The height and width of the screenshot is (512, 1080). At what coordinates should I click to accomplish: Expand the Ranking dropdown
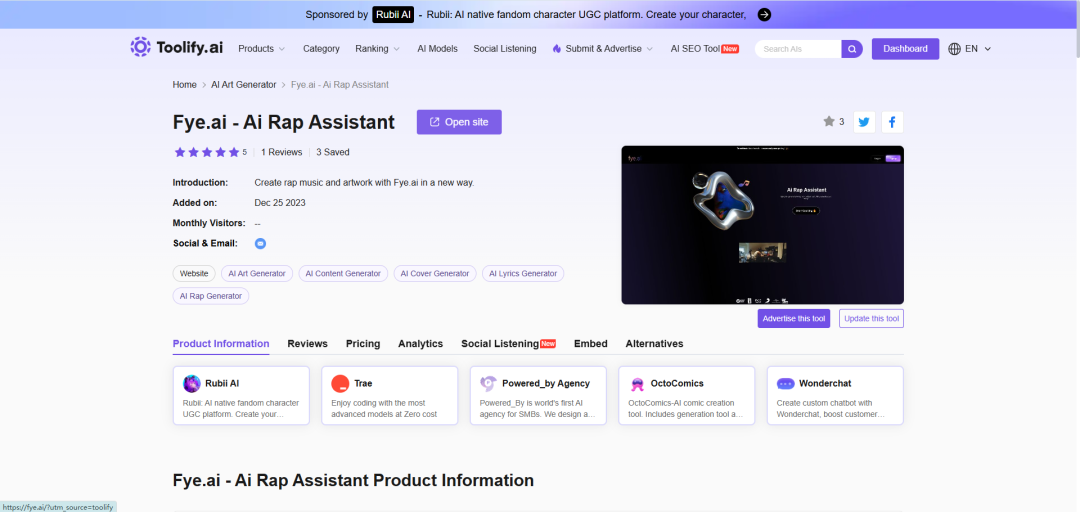[x=377, y=49]
